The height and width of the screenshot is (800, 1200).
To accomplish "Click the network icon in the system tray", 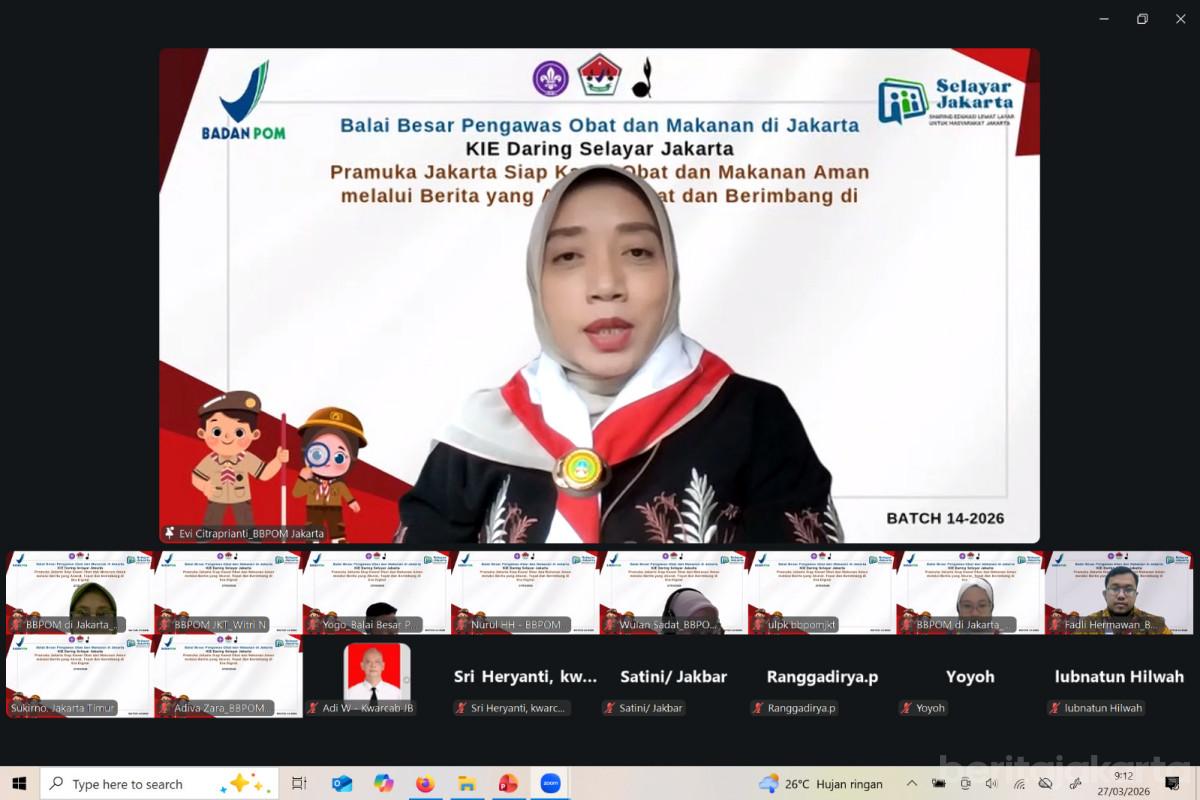I will click(1019, 783).
